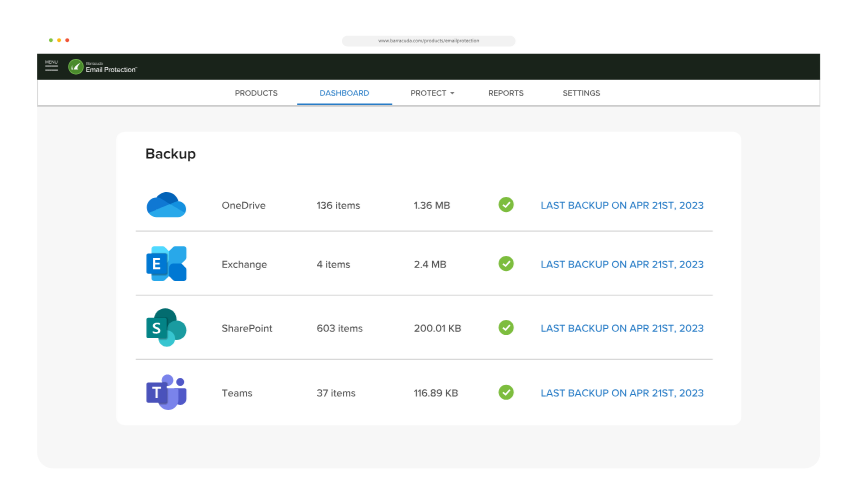860x501 pixels.
Task: Click the OneDrive row label
Action: [x=244, y=205]
